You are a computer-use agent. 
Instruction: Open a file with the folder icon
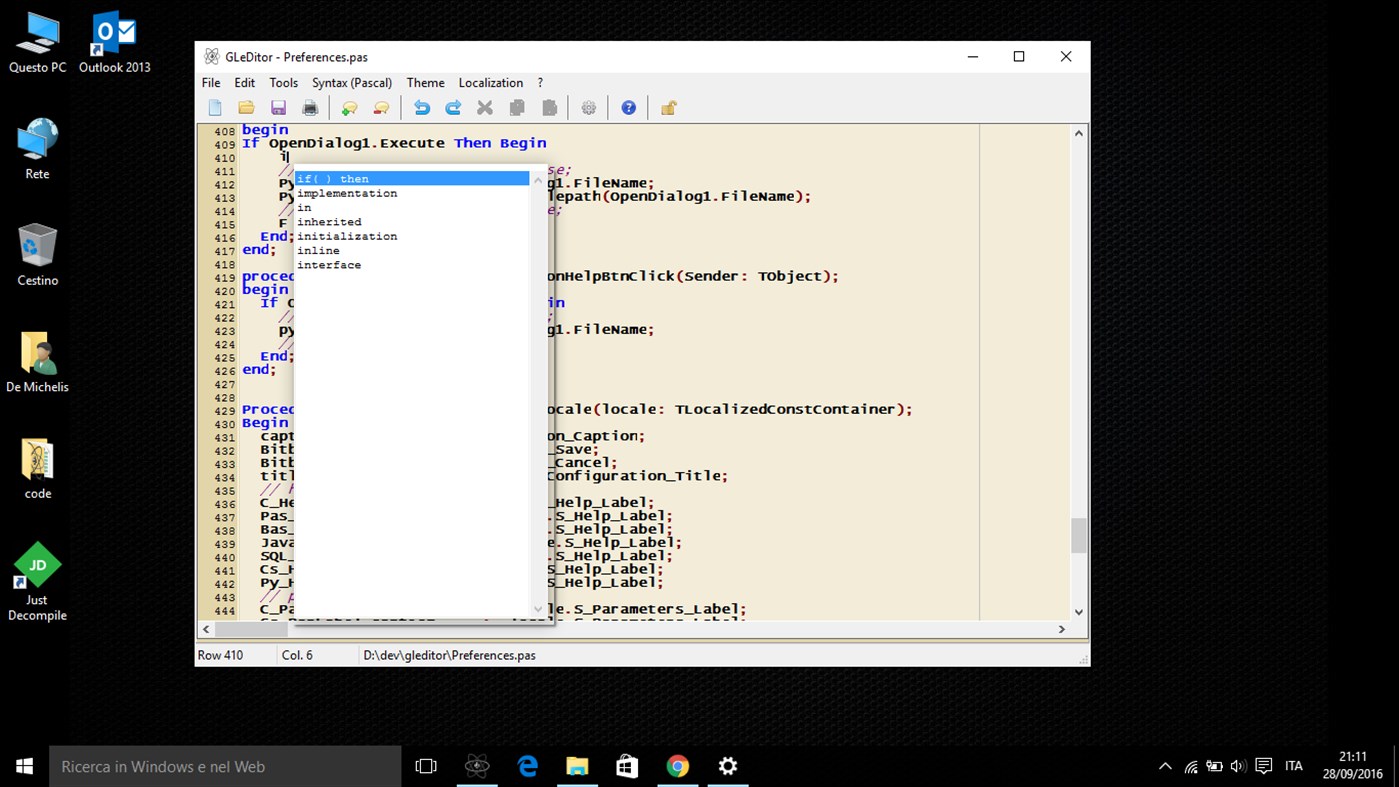tap(246, 107)
